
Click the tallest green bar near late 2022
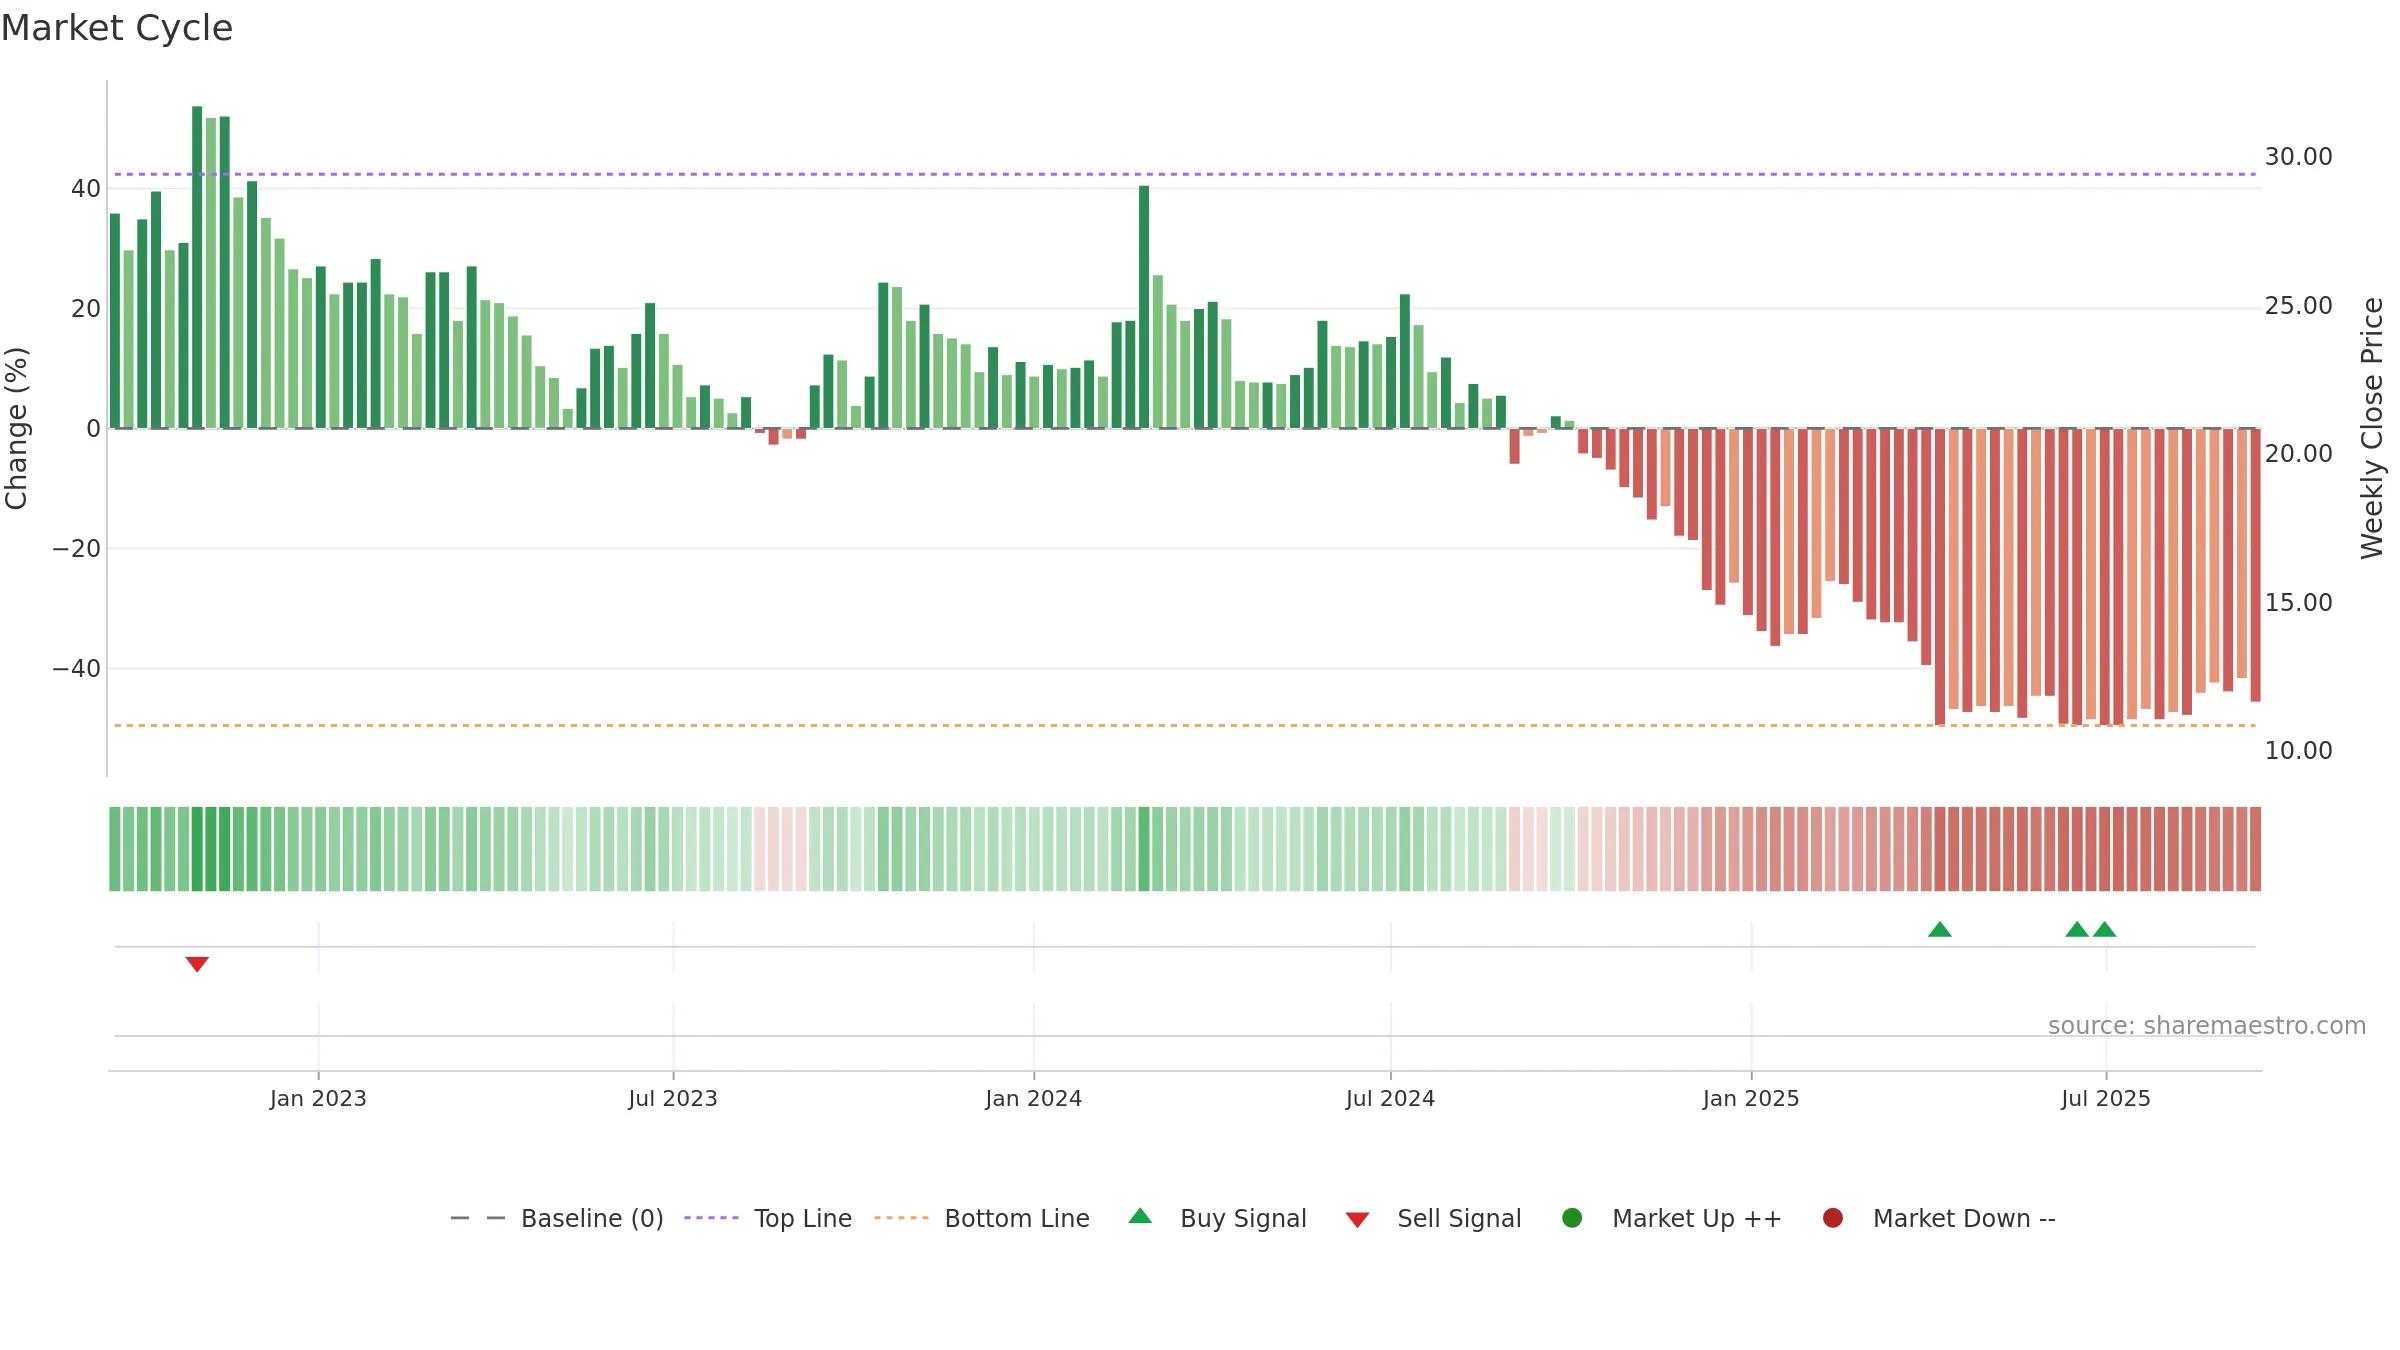click(x=197, y=267)
